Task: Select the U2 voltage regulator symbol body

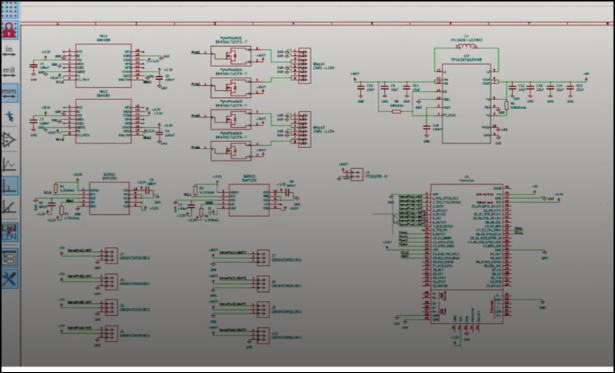Action: [466, 104]
